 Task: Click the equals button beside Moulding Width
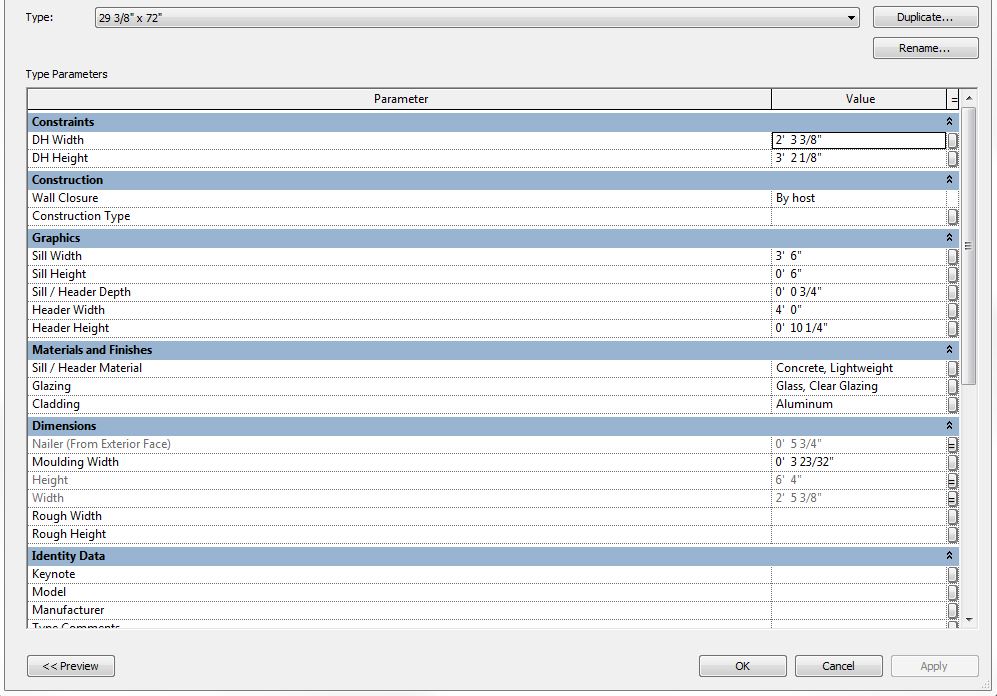[952, 463]
